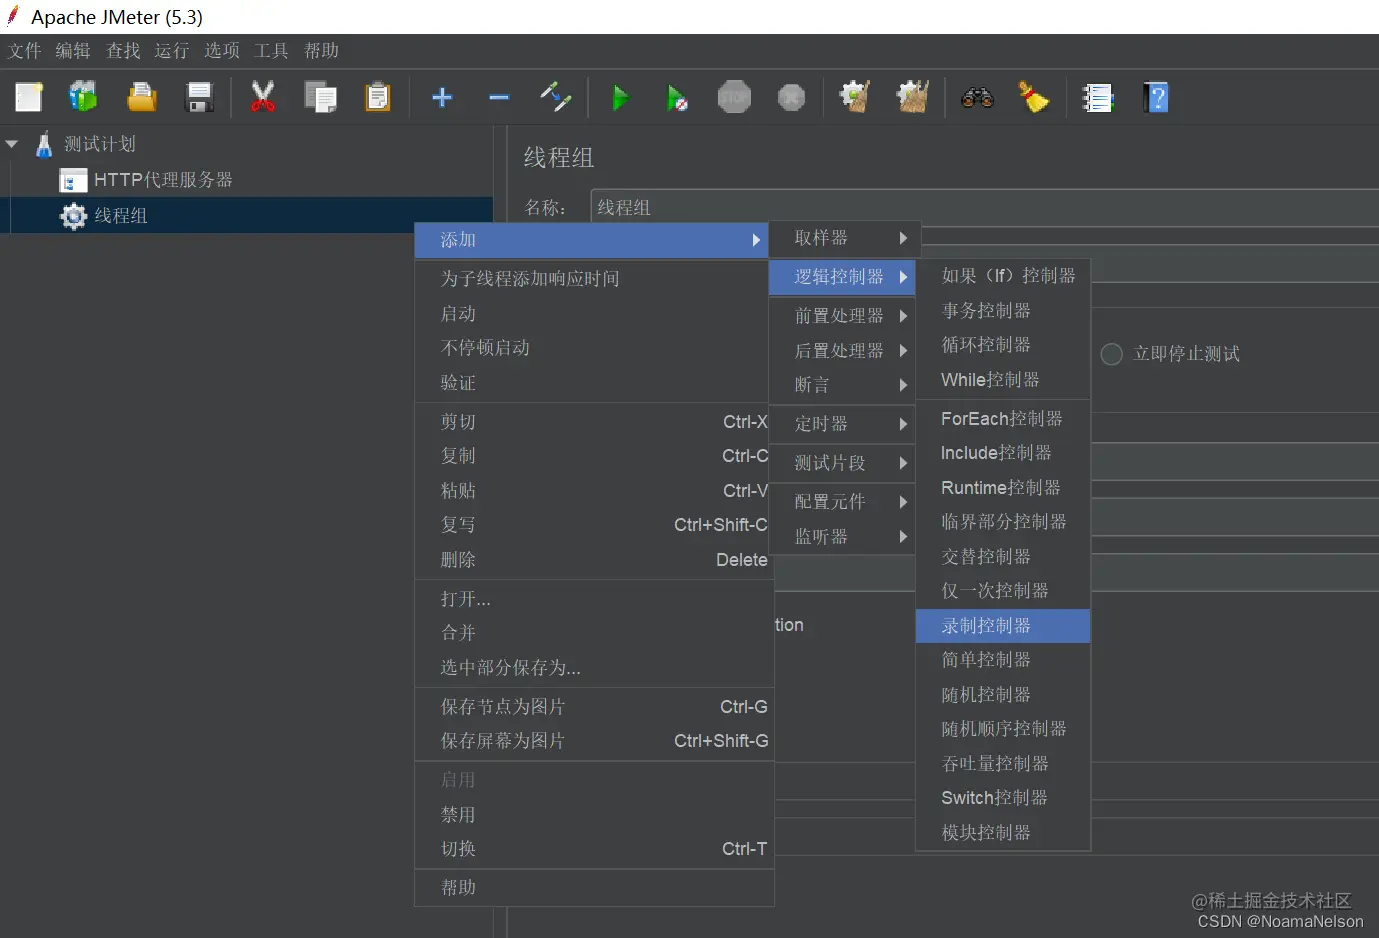This screenshot has height=938, width=1379.
Task: Click the plus toolbar icon
Action: [442, 97]
